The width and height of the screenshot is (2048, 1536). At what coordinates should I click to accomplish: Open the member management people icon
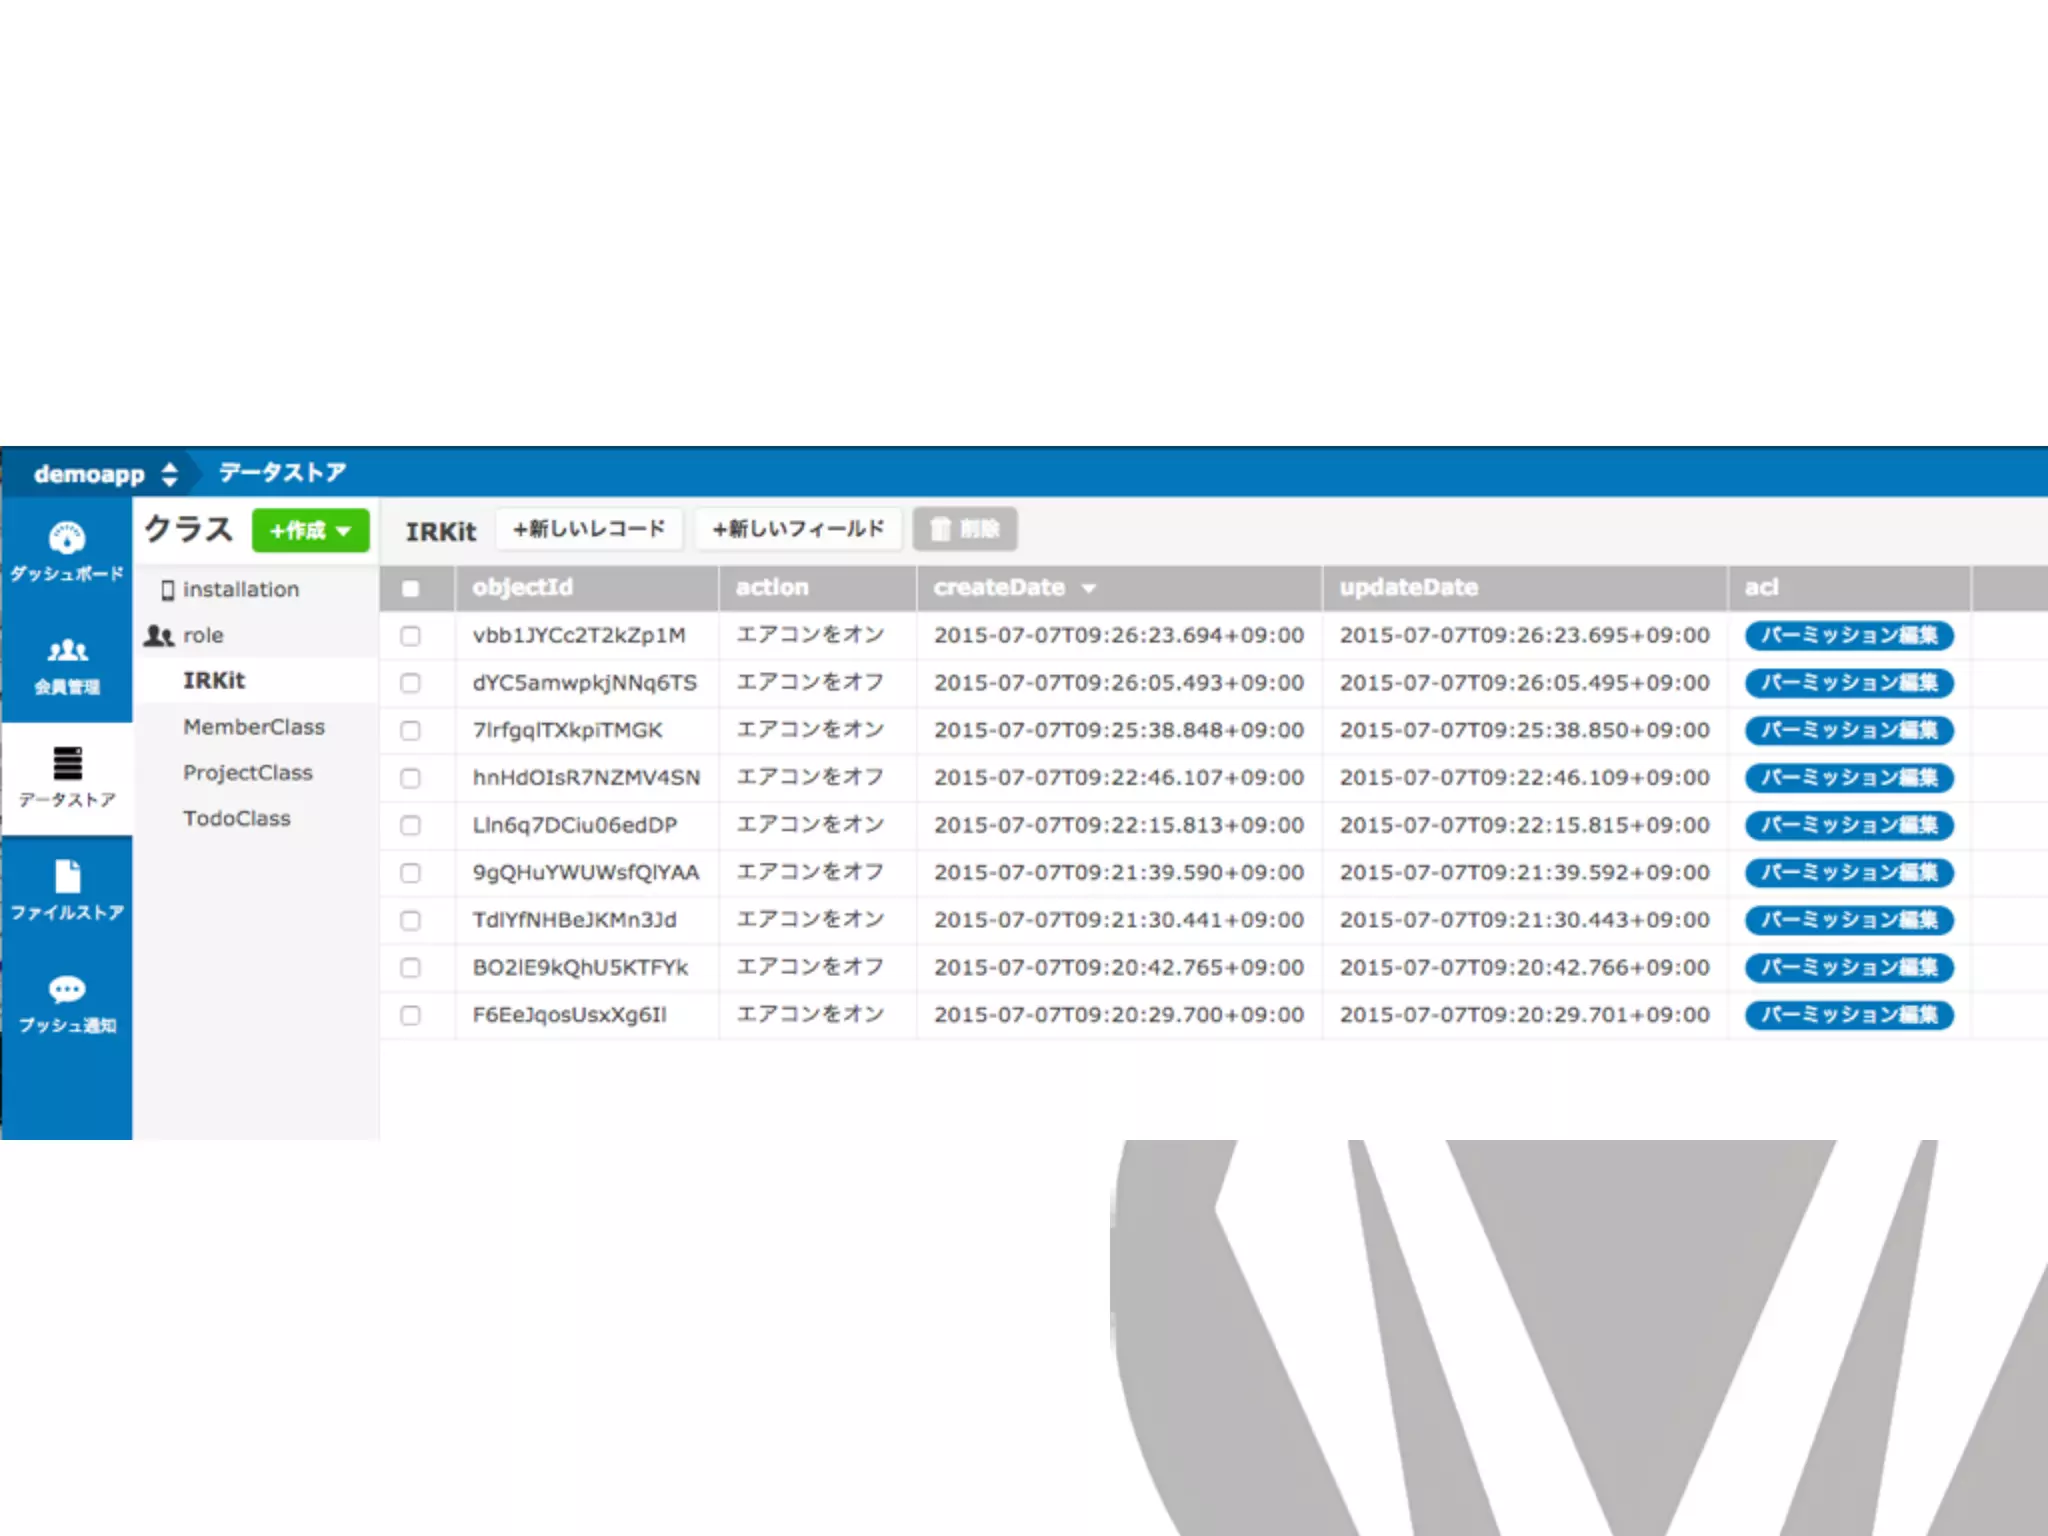pos(67,651)
